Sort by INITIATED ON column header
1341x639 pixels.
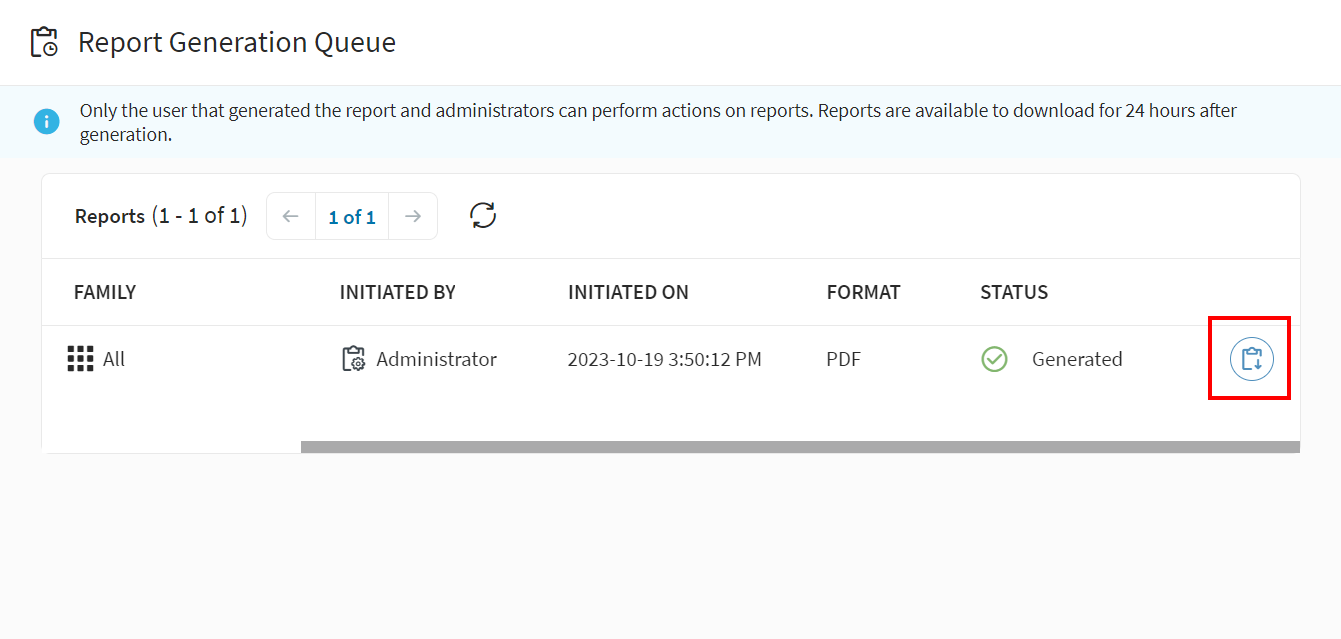click(x=628, y=292)
